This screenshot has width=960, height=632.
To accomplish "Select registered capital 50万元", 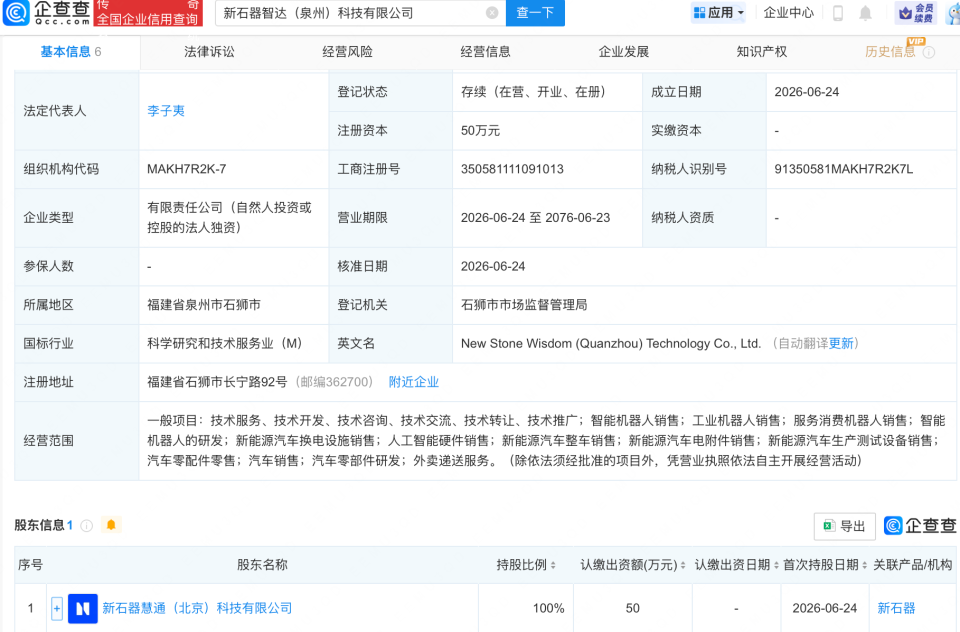I will [x=481, y=131].
